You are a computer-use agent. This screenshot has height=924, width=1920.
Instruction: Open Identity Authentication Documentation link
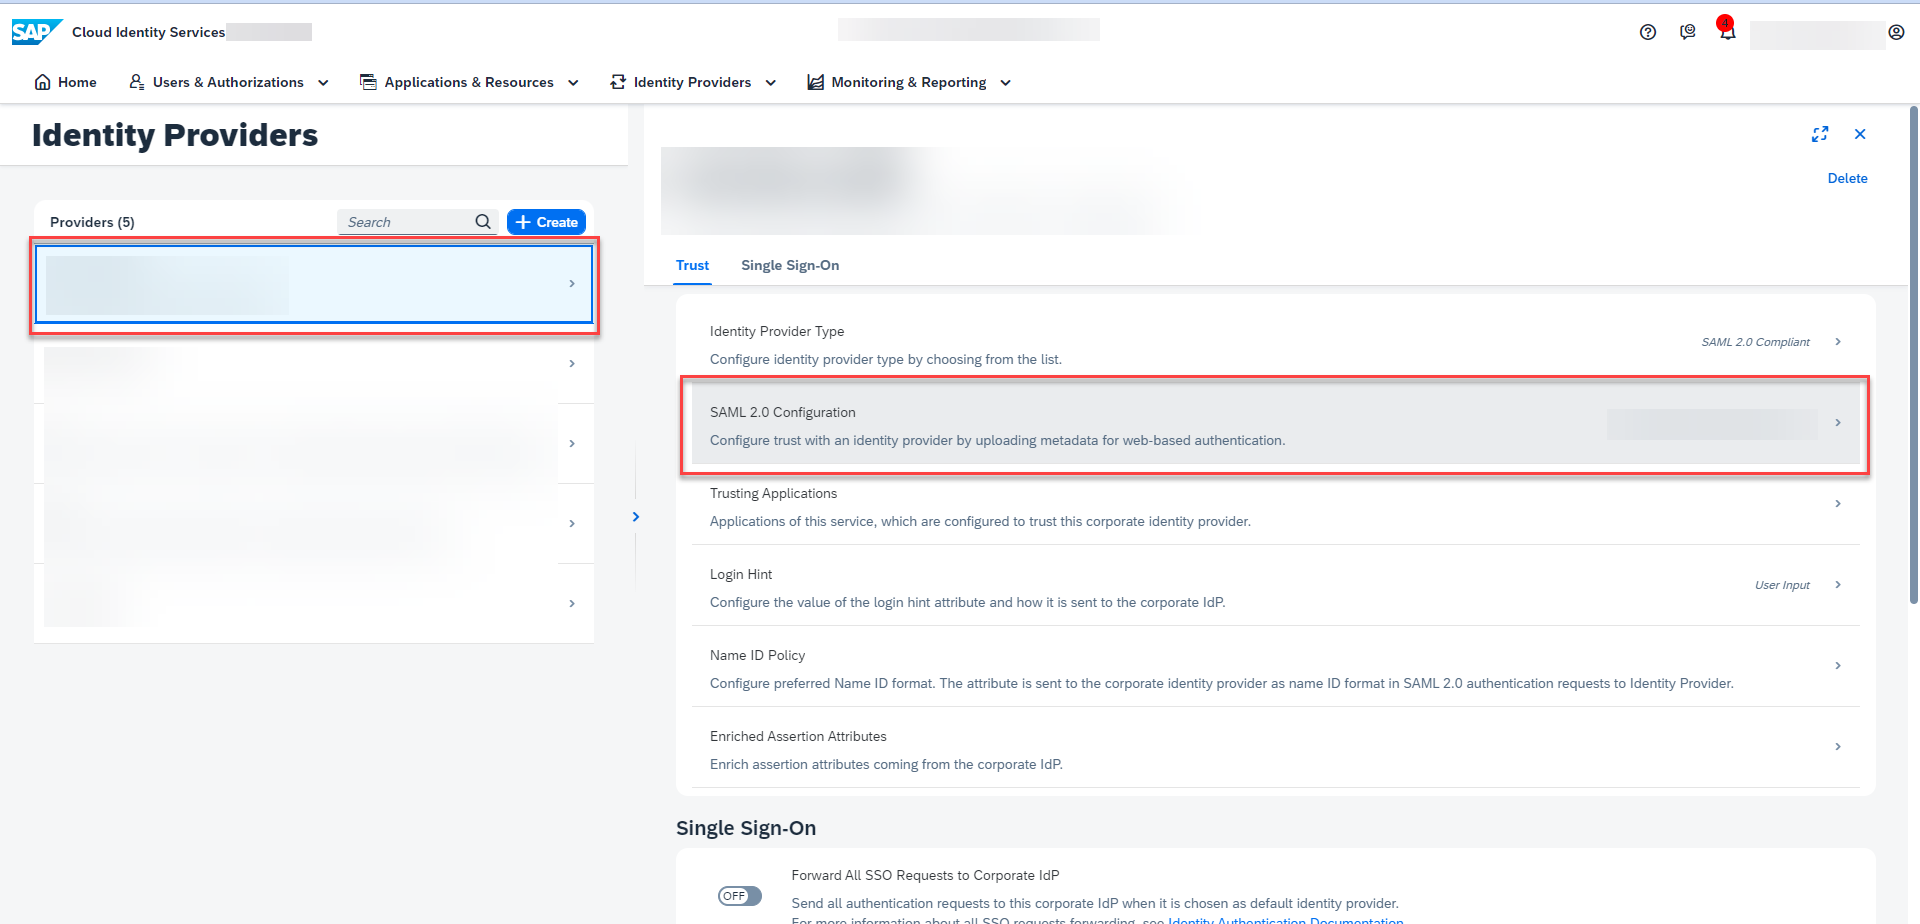[x=1286, y=920]
